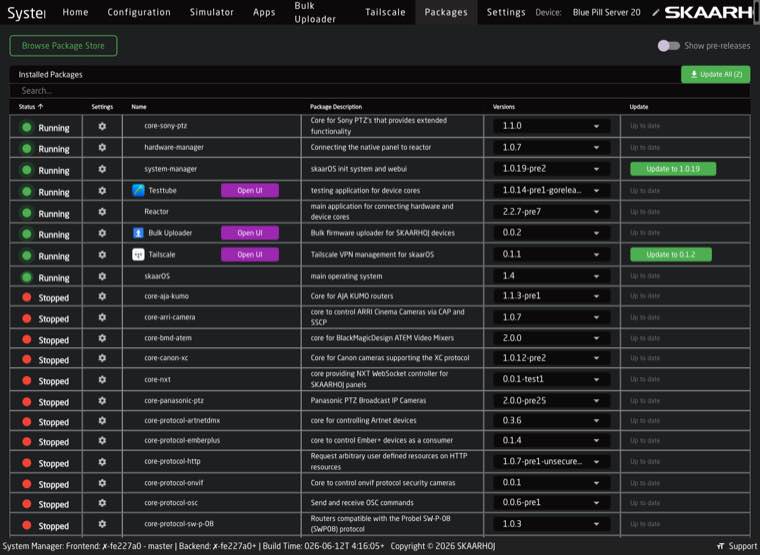Sort by the Versions column header
760x555 pixels.
click(x=504, y=107)
